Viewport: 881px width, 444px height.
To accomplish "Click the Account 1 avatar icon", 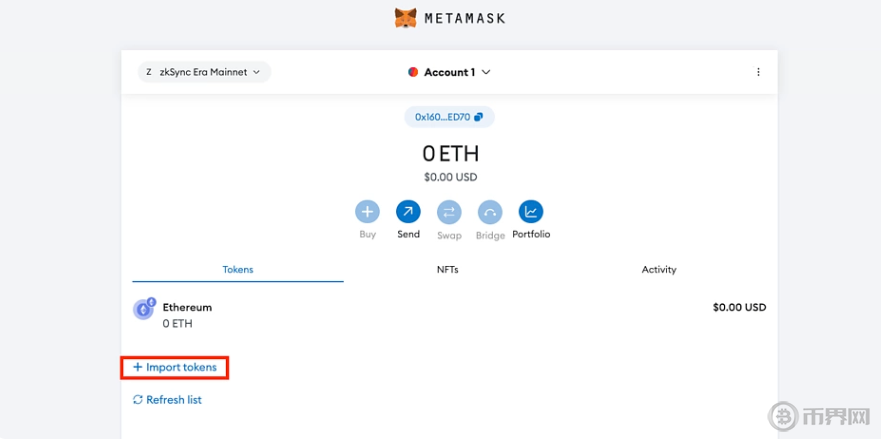I will pos(413,72).
